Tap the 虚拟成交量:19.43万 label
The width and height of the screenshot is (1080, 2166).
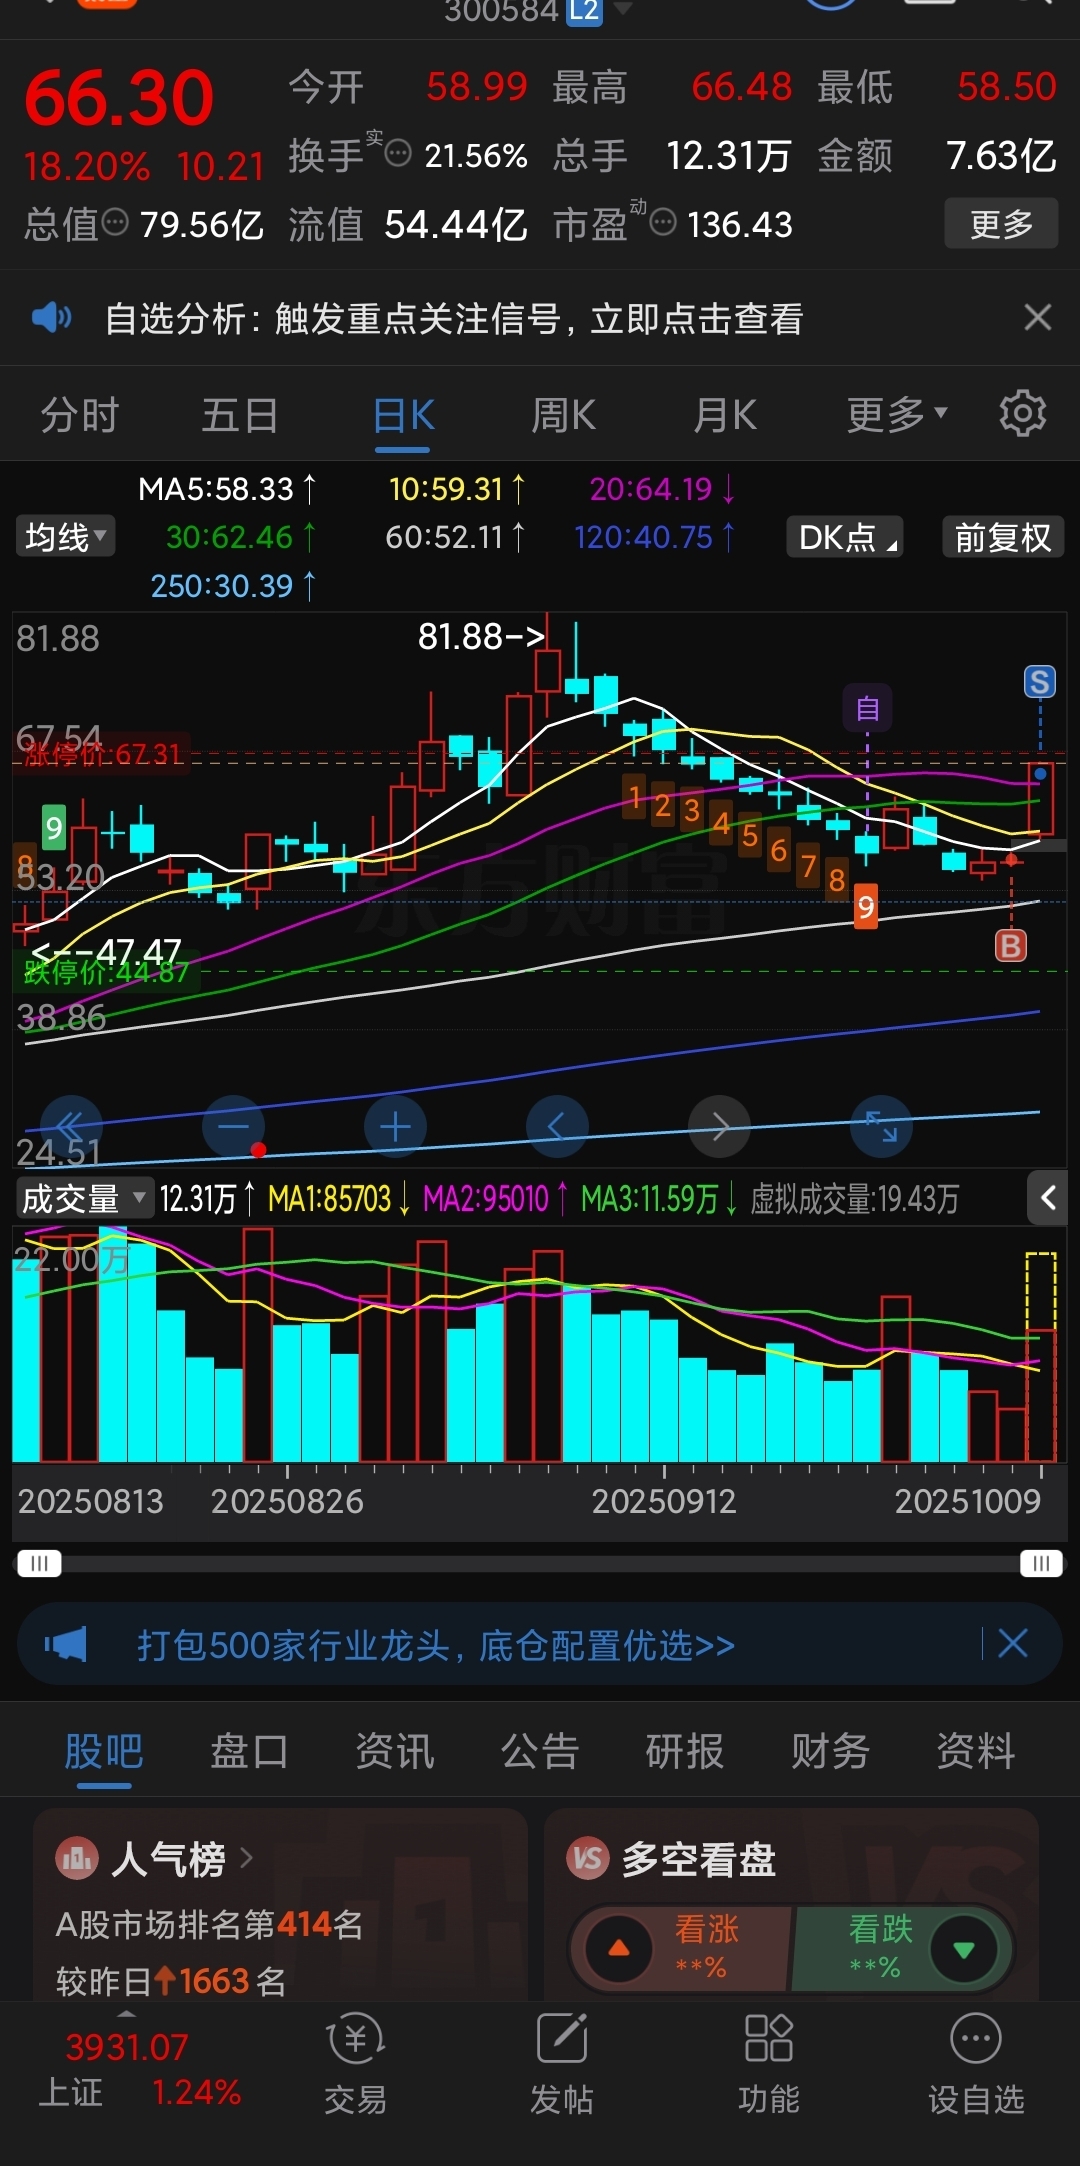[855, 1198]
